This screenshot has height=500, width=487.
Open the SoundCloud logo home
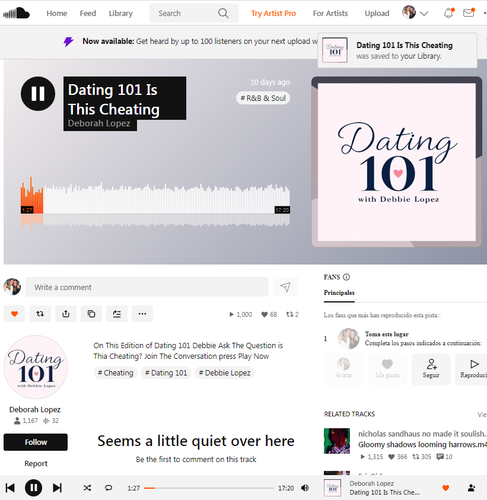[x=16, y=13]
